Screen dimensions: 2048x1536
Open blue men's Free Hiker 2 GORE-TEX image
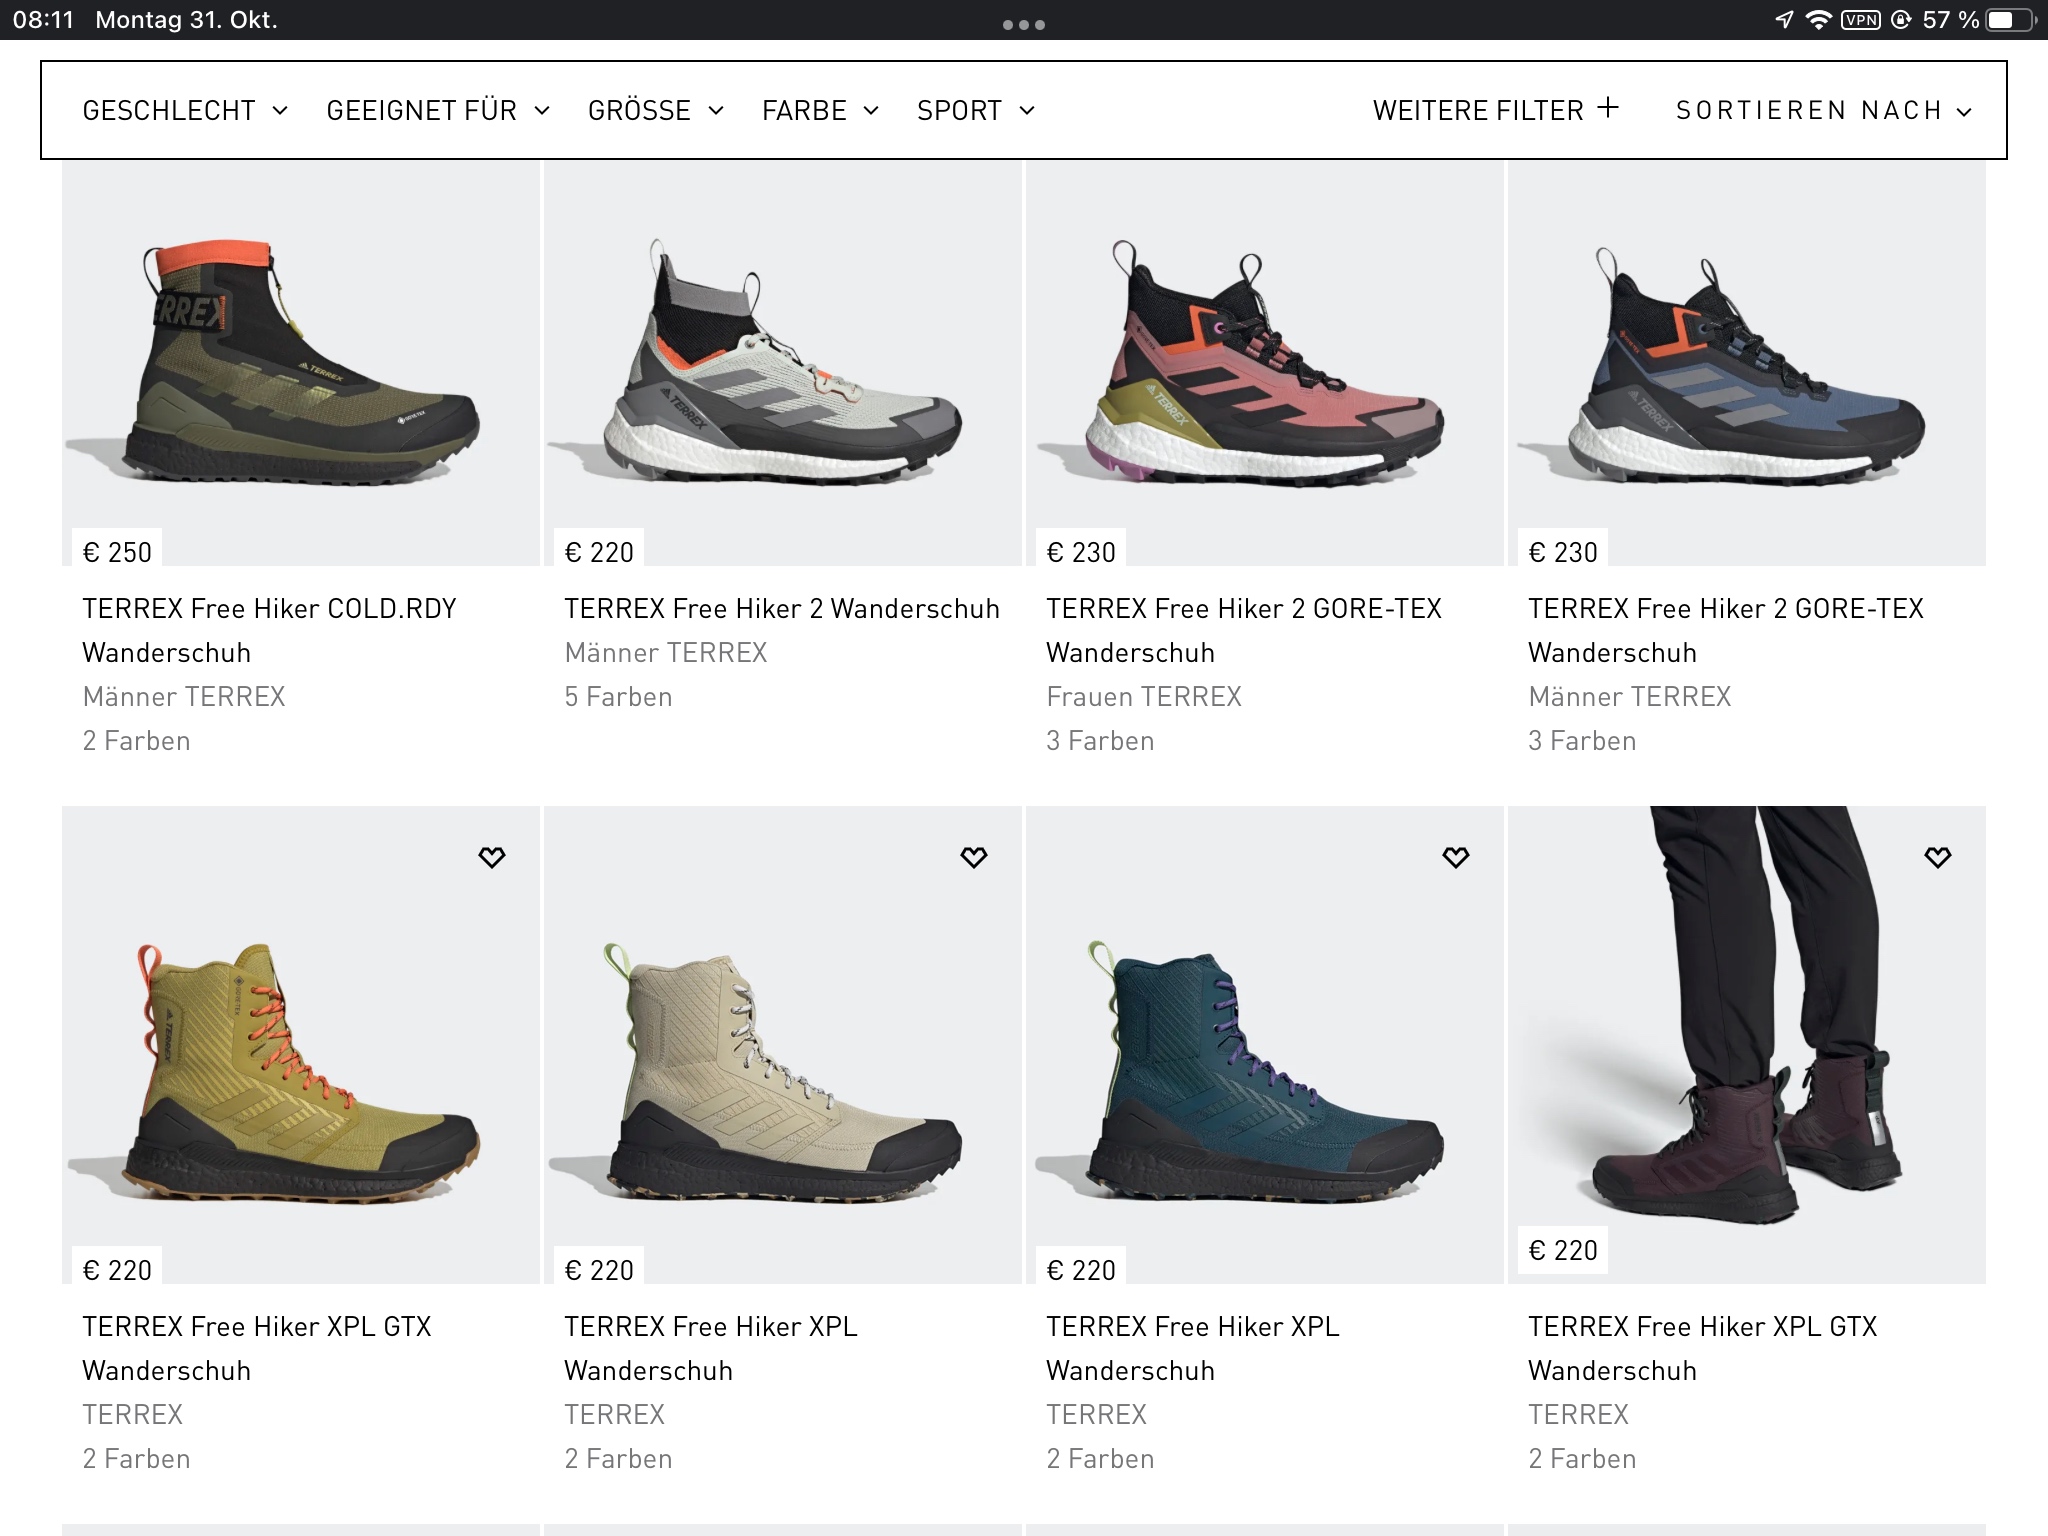(1747, 362)
